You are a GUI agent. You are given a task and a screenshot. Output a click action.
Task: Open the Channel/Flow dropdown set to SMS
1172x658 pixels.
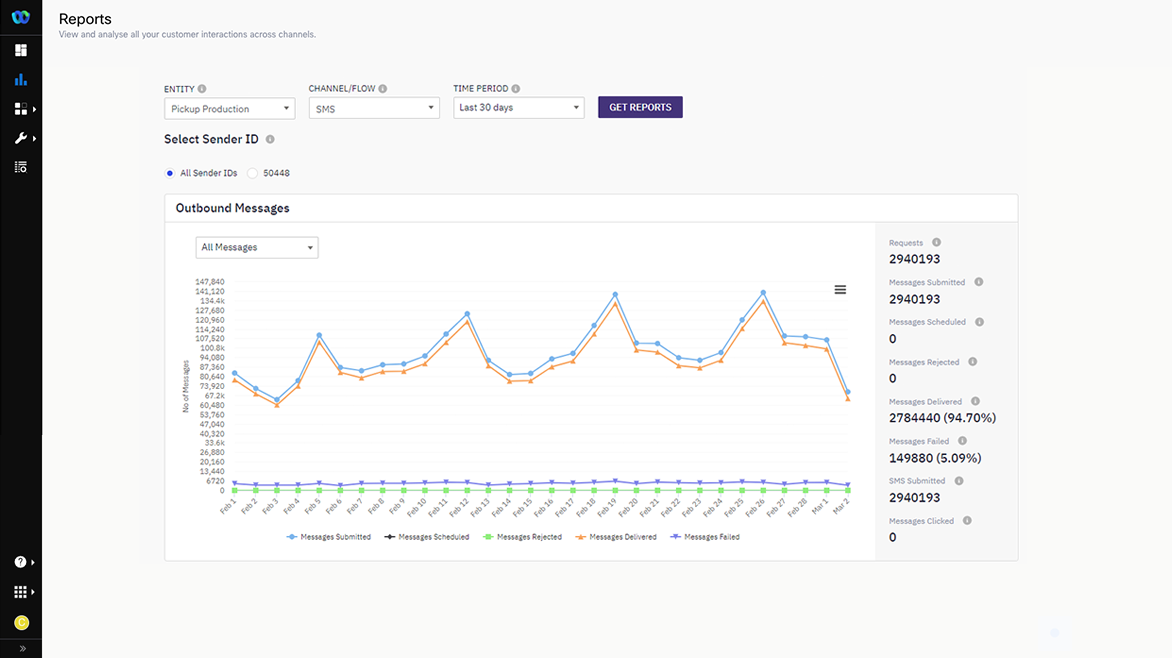pyautogui.click(x=374, y=107)
